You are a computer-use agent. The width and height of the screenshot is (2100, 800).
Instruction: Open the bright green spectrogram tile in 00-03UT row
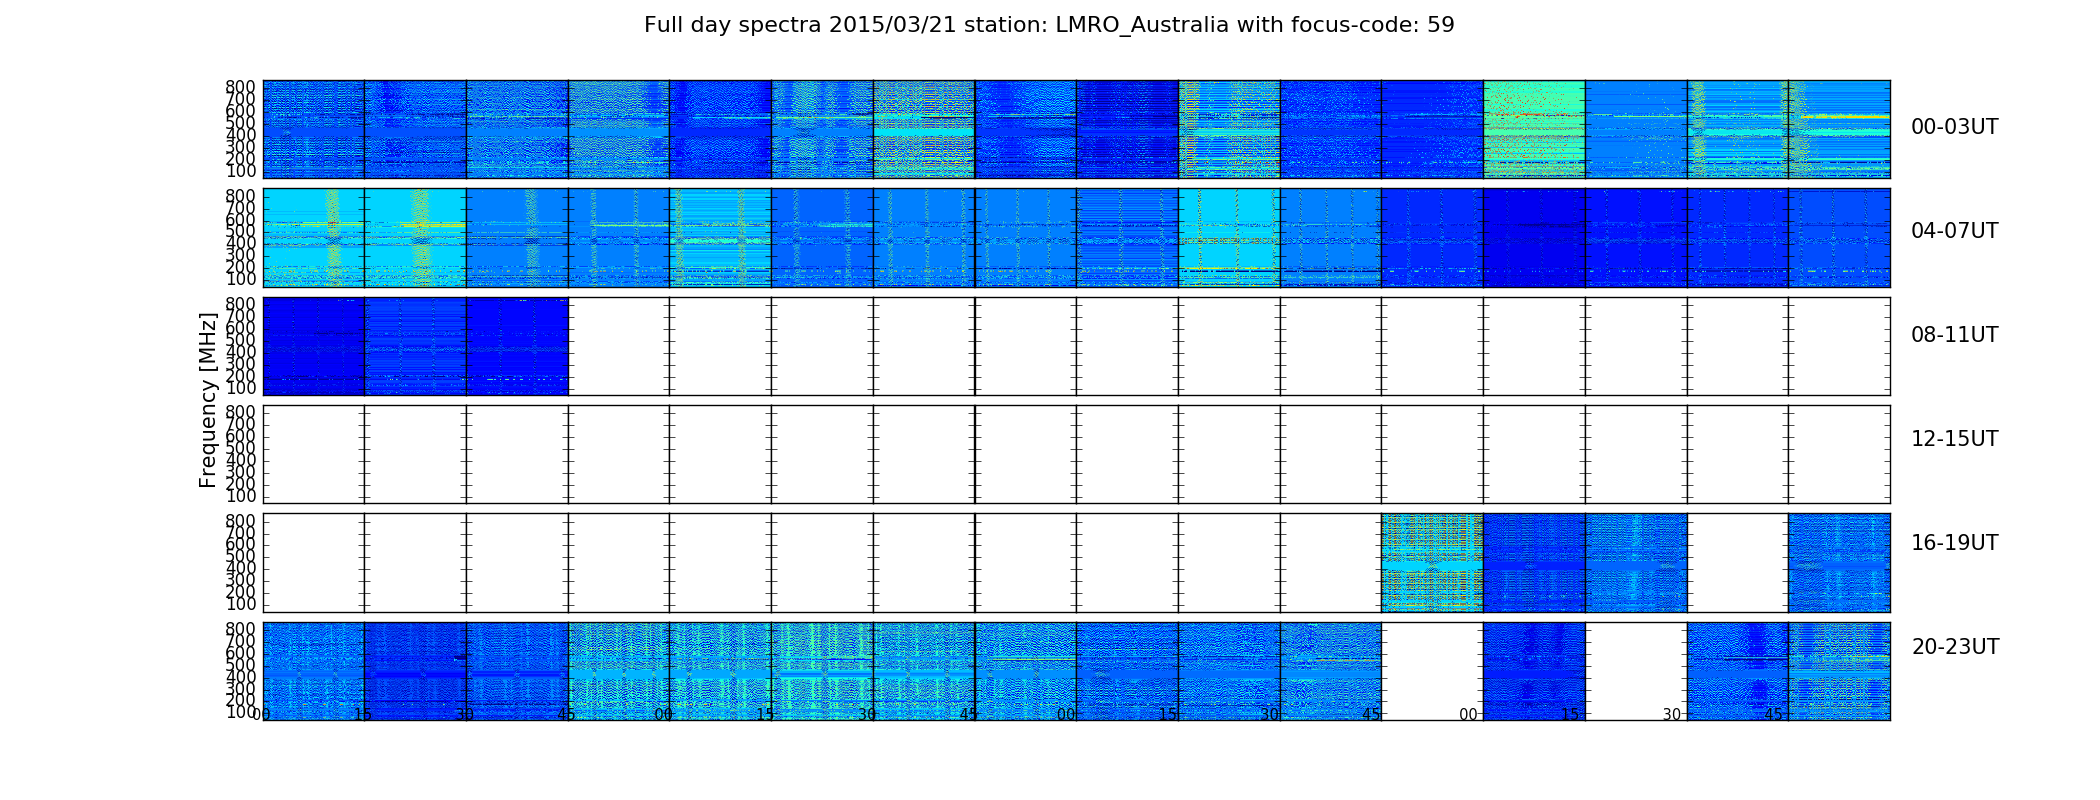[x=1534, y=129]
